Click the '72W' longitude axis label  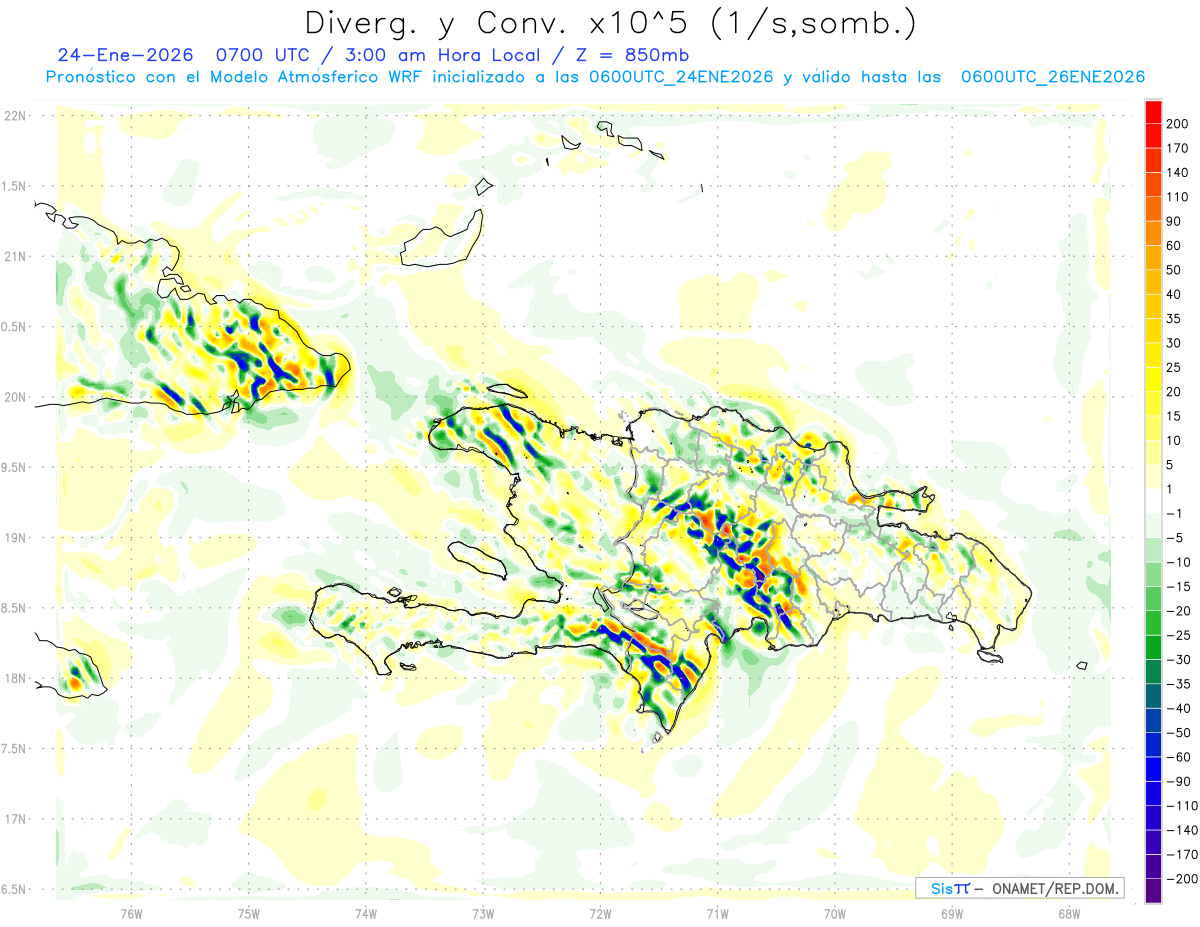[600, 914]
